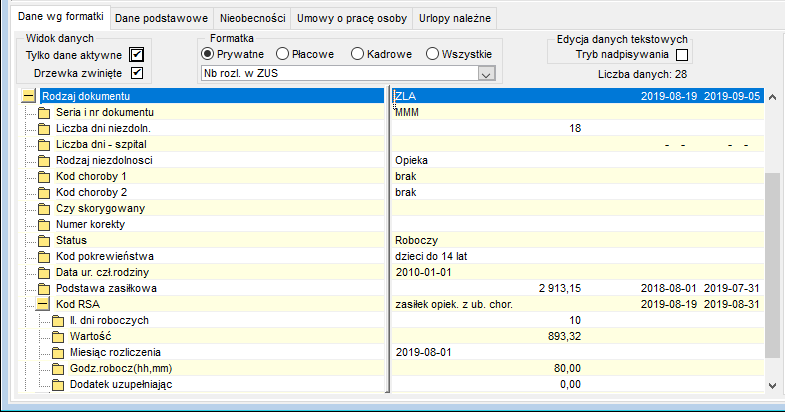
Task: Click zasiłek opiek. z ub. chor. value
Action: click(454, 304)
